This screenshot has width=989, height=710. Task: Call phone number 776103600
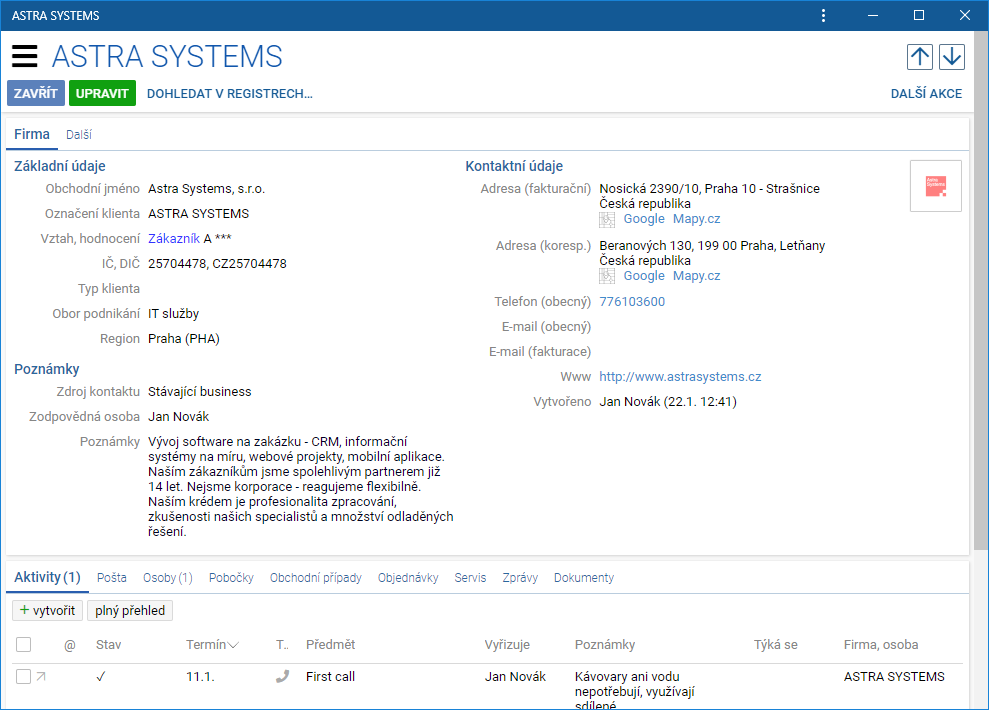[632, 301]
